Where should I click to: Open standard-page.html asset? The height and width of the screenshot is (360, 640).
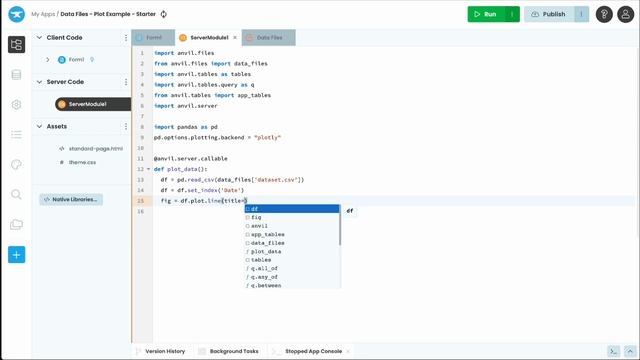click(96, 149)
